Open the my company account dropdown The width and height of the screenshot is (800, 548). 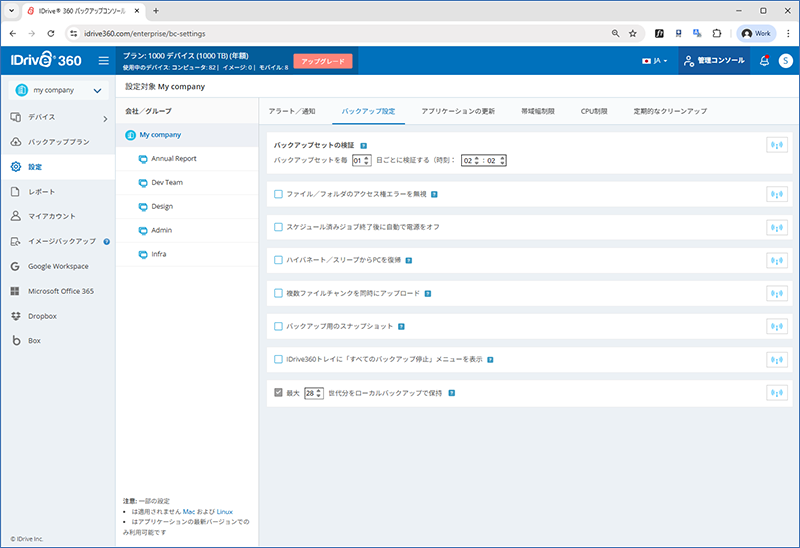[57, 91]
